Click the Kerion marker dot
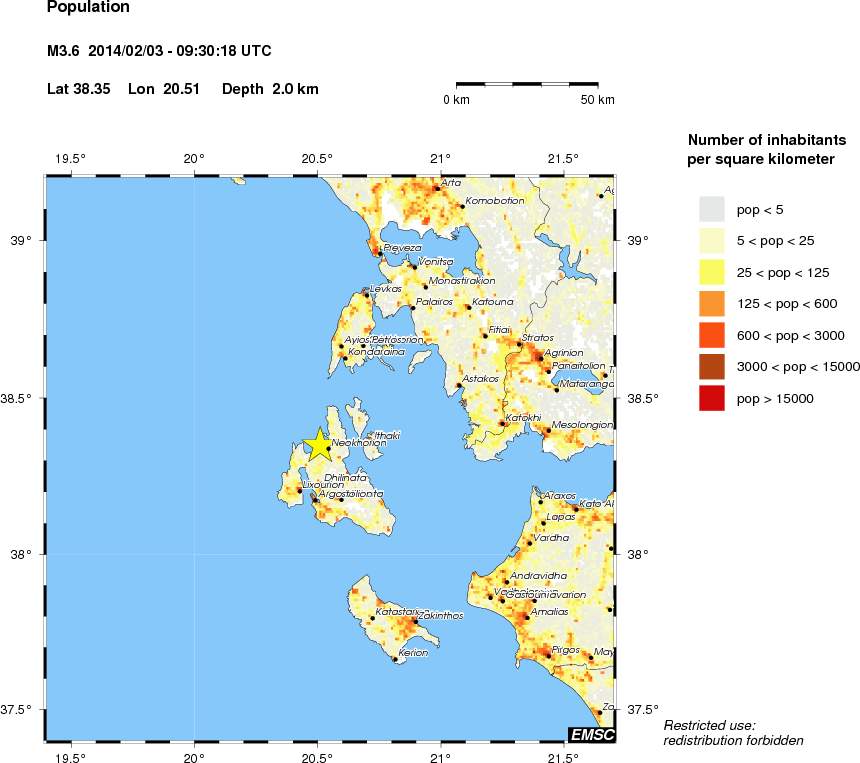The image size is (860, 763). pyautogui.click(x=396, y=659)
